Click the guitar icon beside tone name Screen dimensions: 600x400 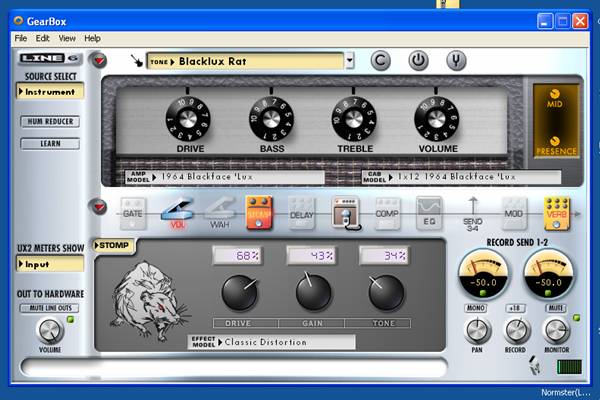pyautogui.click(x=137, y=60)
